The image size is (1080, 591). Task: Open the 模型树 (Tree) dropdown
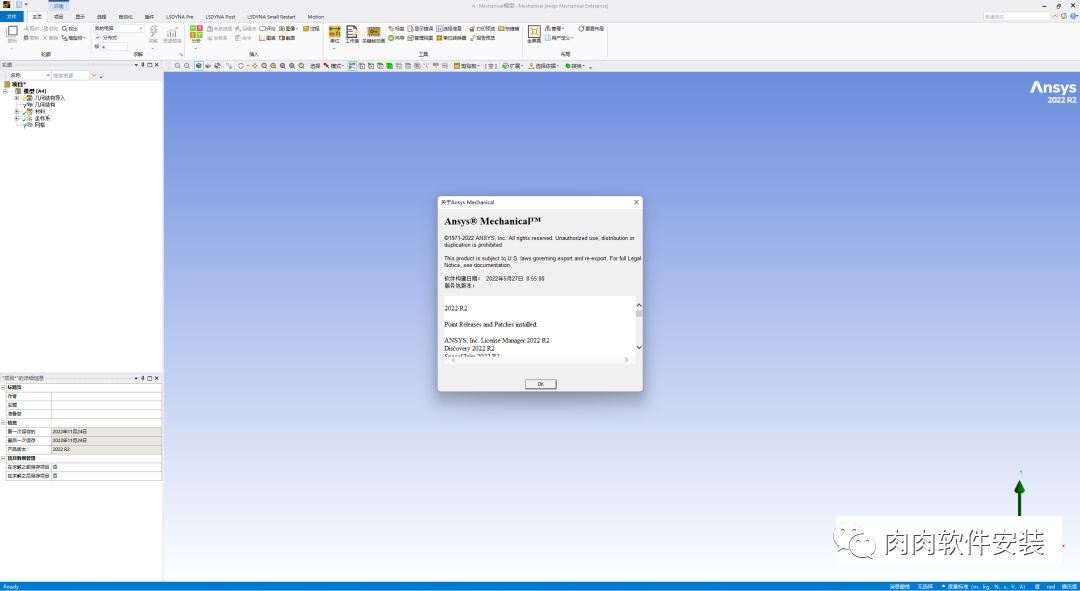click(x=73, y=38)
